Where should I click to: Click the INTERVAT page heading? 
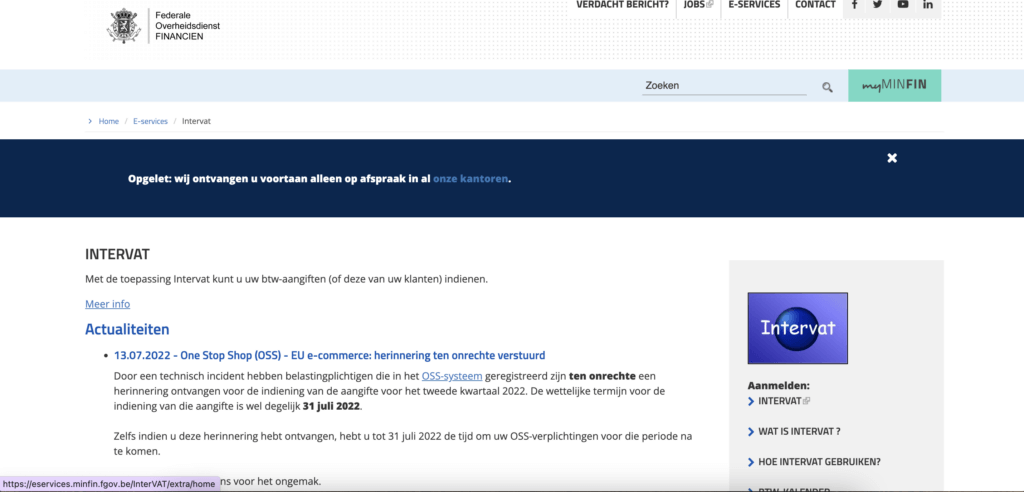coord(118,254)
